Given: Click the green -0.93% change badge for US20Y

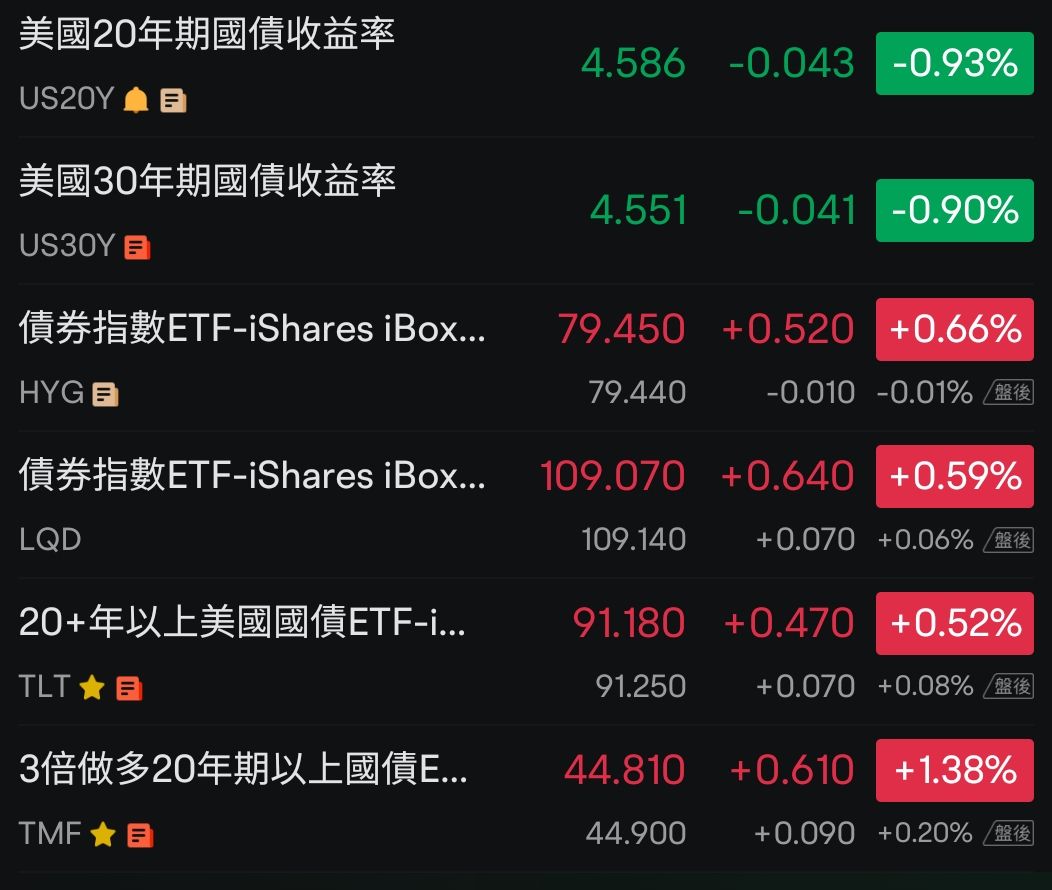Looking at the screenshot, I should 954,63.
